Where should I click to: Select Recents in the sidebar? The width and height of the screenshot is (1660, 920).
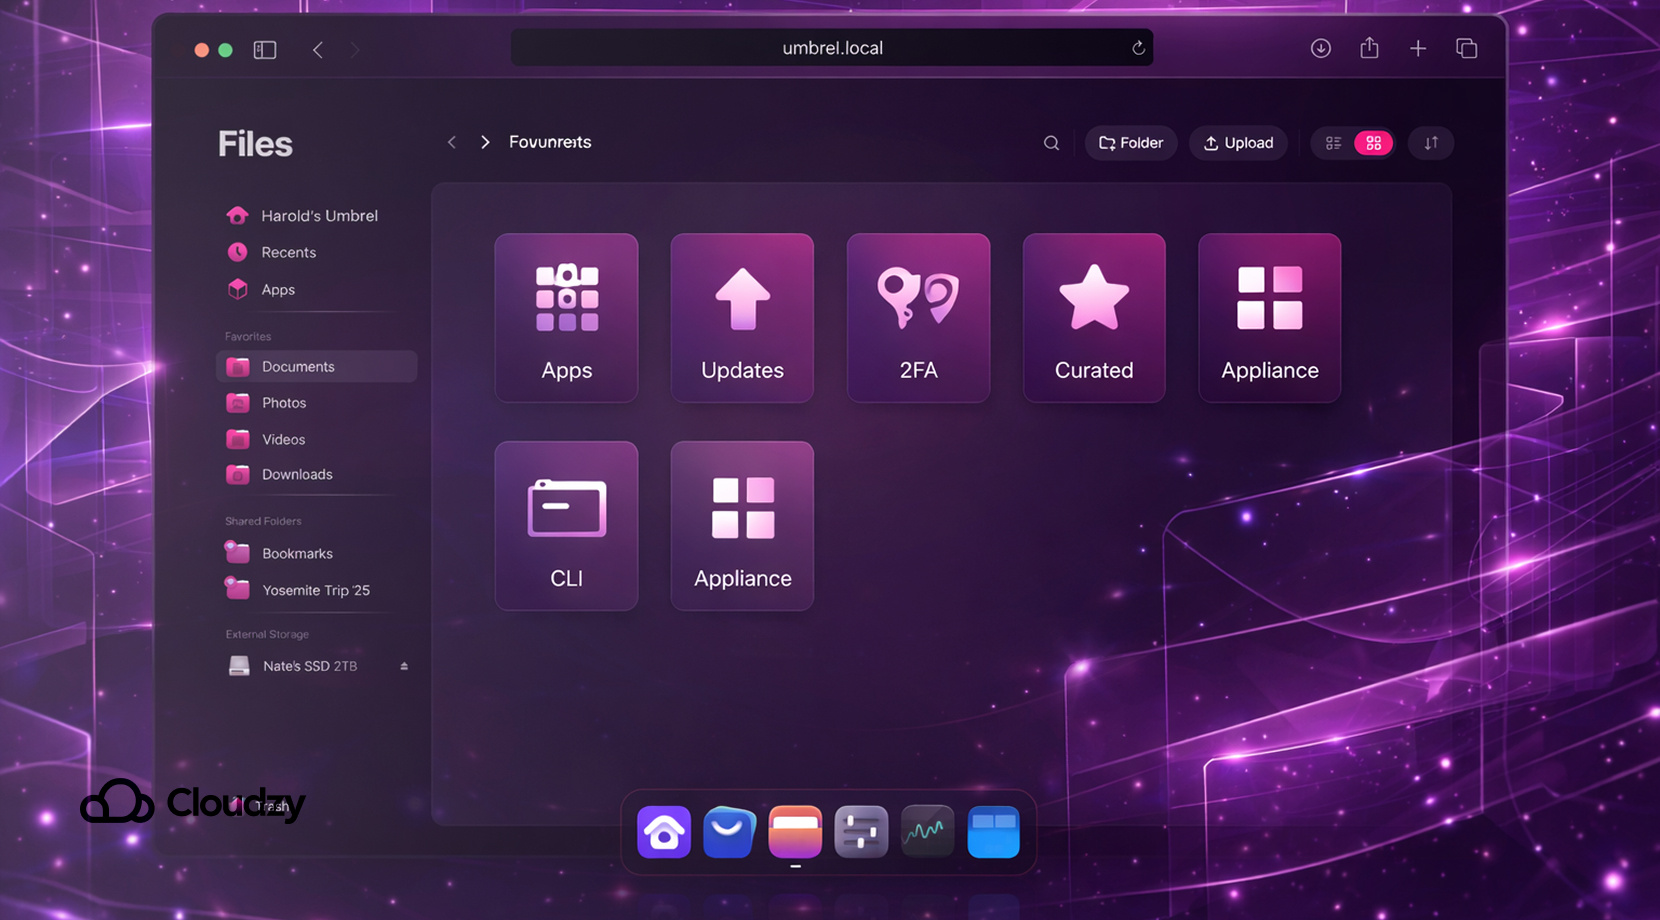tap(286, 252)
